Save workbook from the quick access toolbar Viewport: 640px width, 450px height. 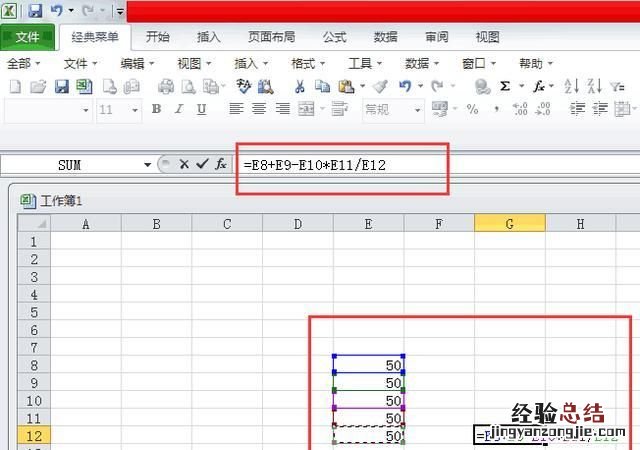pyautogui.click(x=35, y=11)
